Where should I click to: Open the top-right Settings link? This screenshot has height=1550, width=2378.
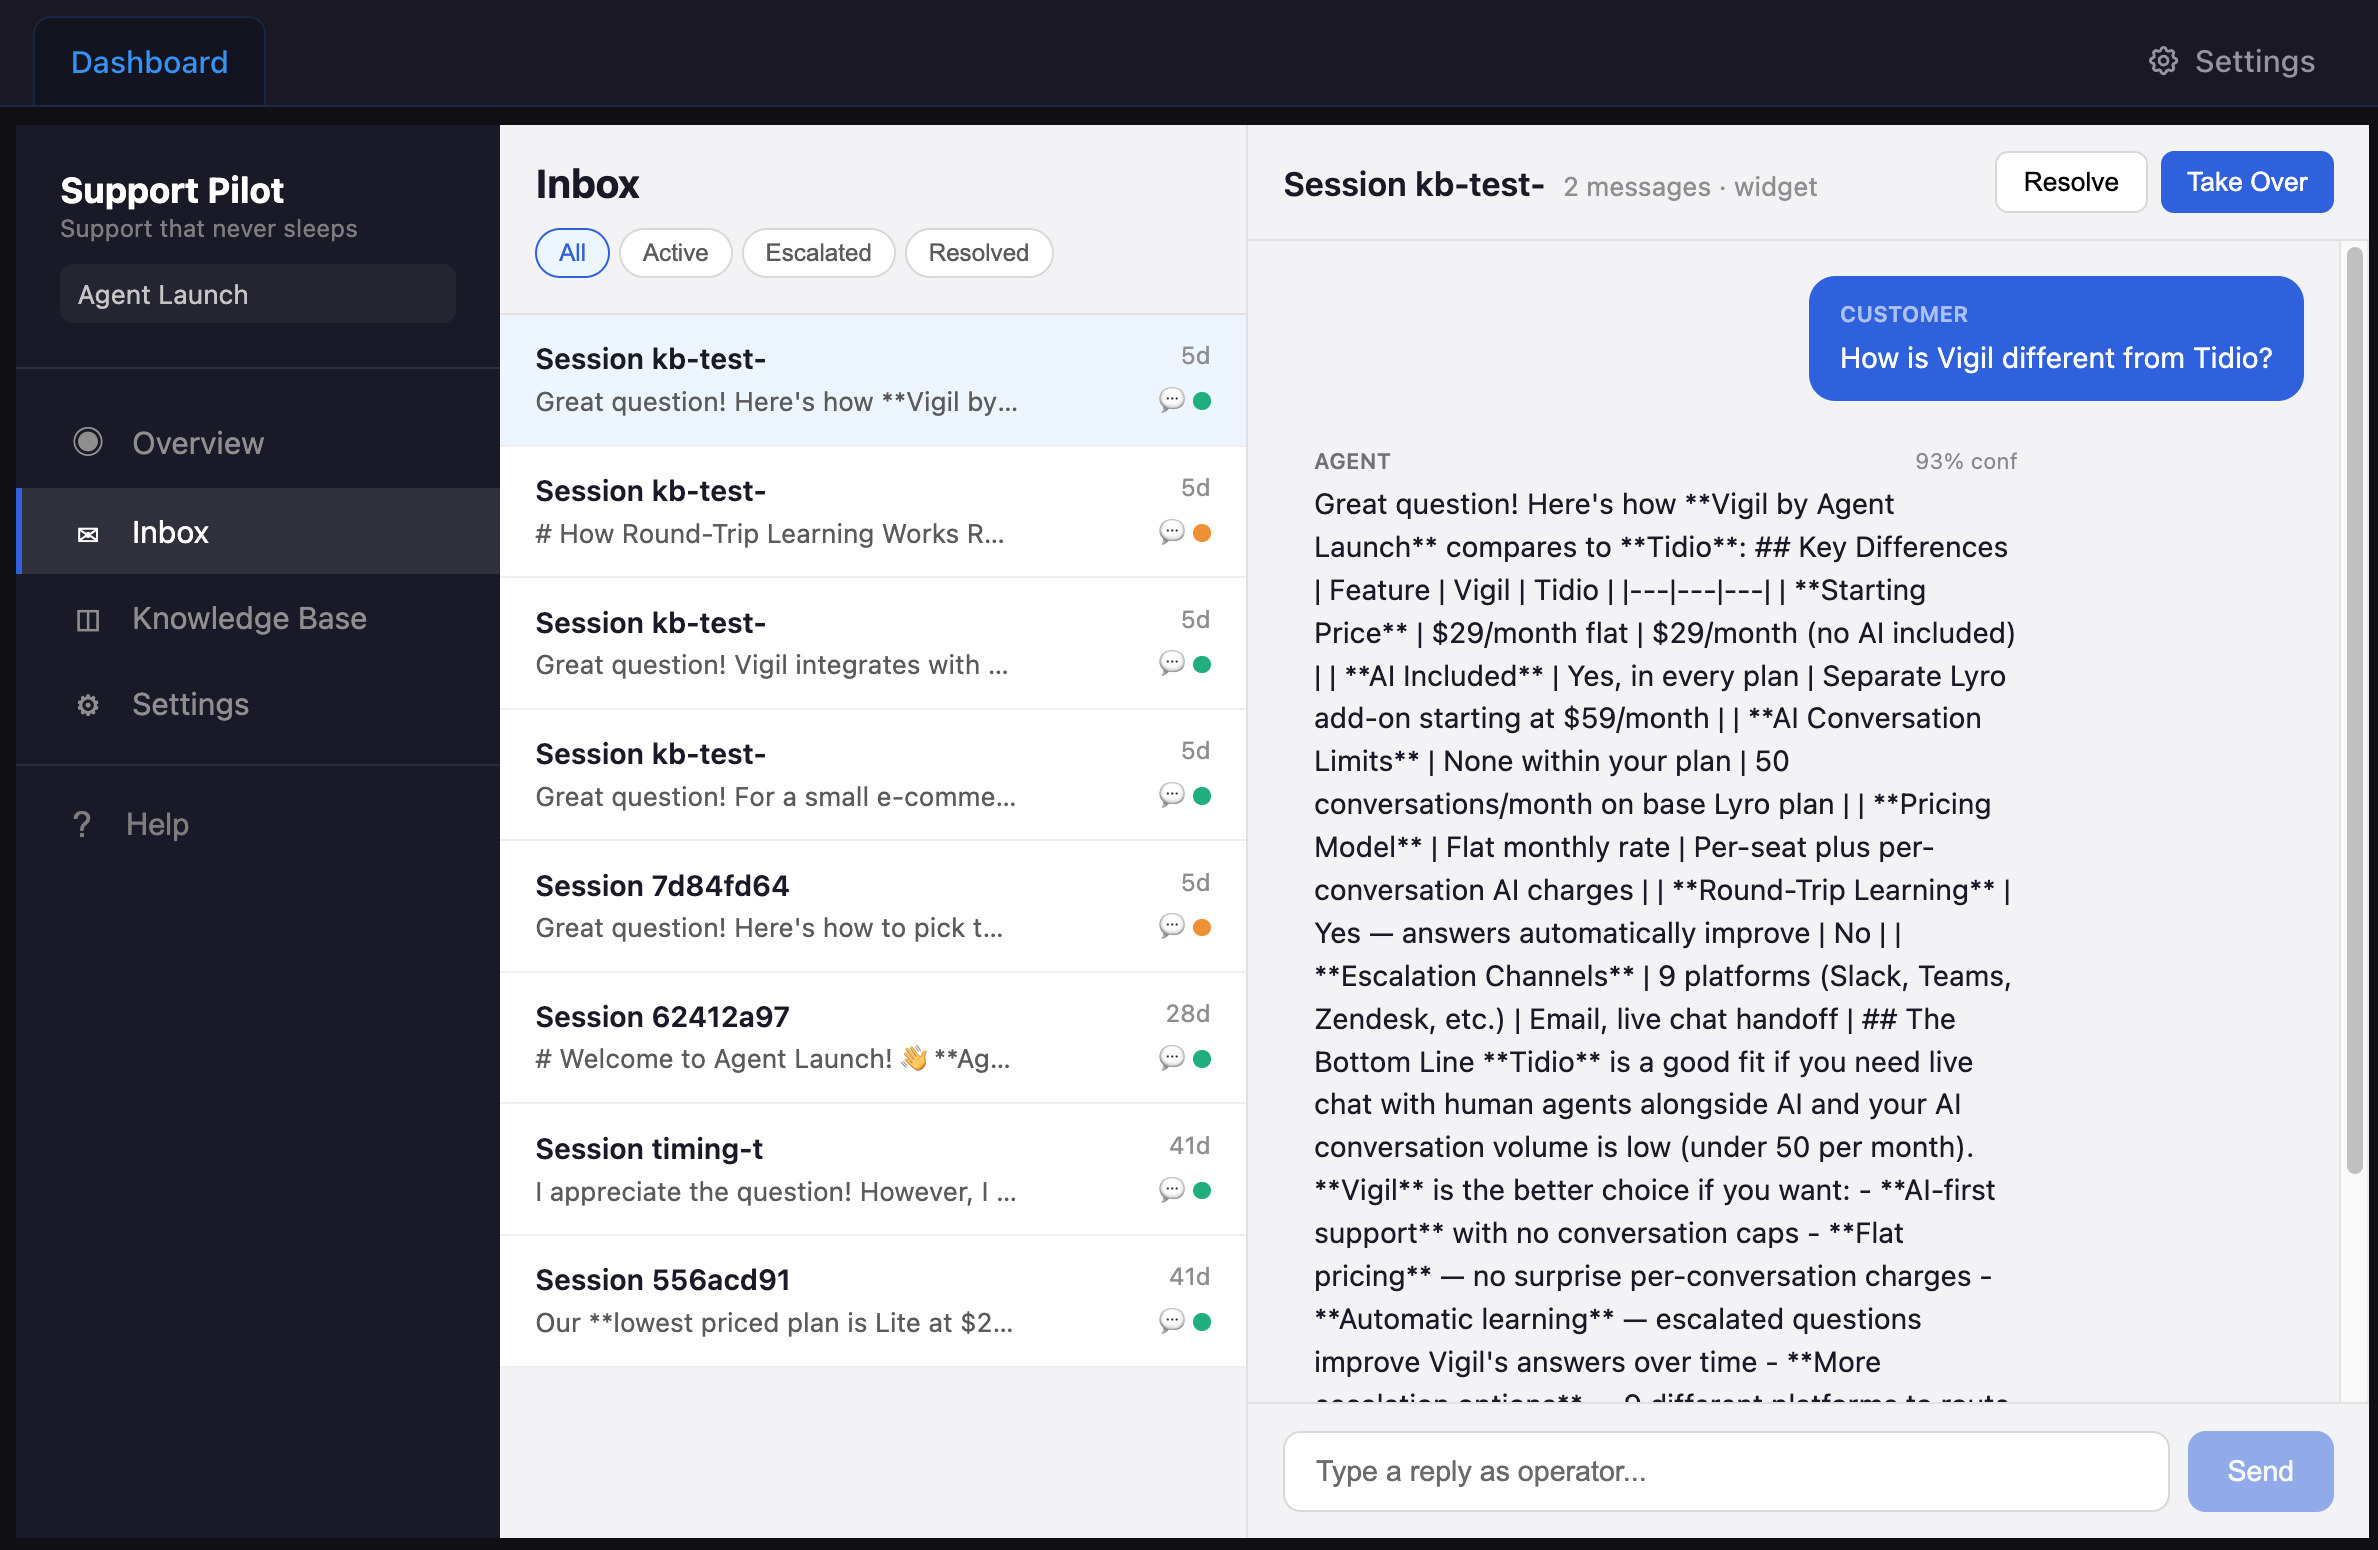pos(2231,61)
